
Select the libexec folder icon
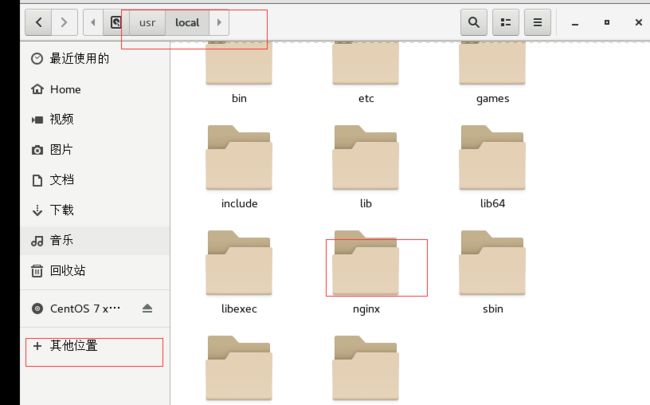239,263
